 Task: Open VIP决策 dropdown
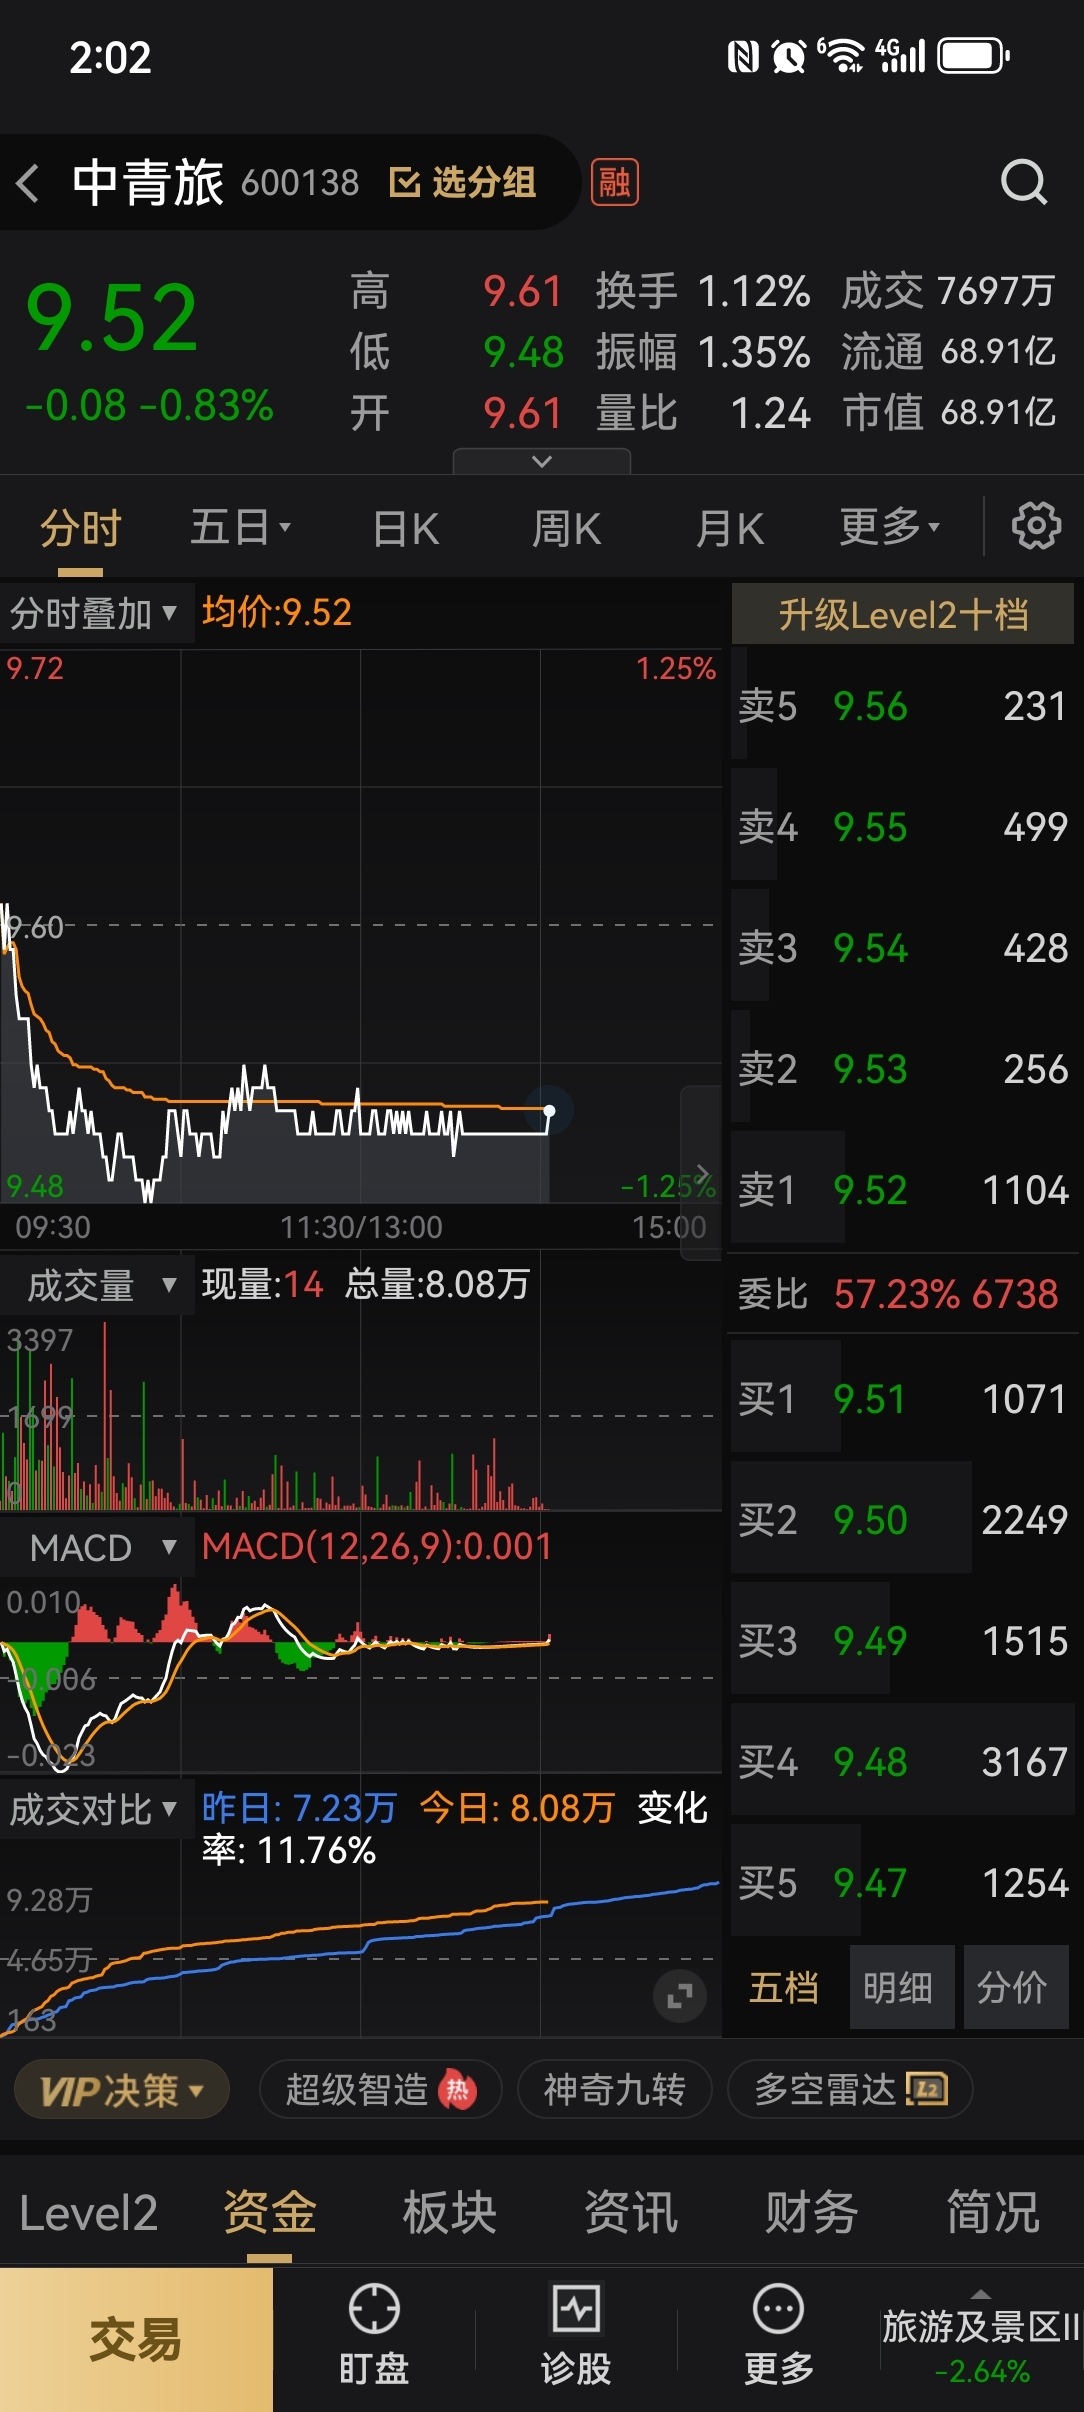(x=122, y=2090)
